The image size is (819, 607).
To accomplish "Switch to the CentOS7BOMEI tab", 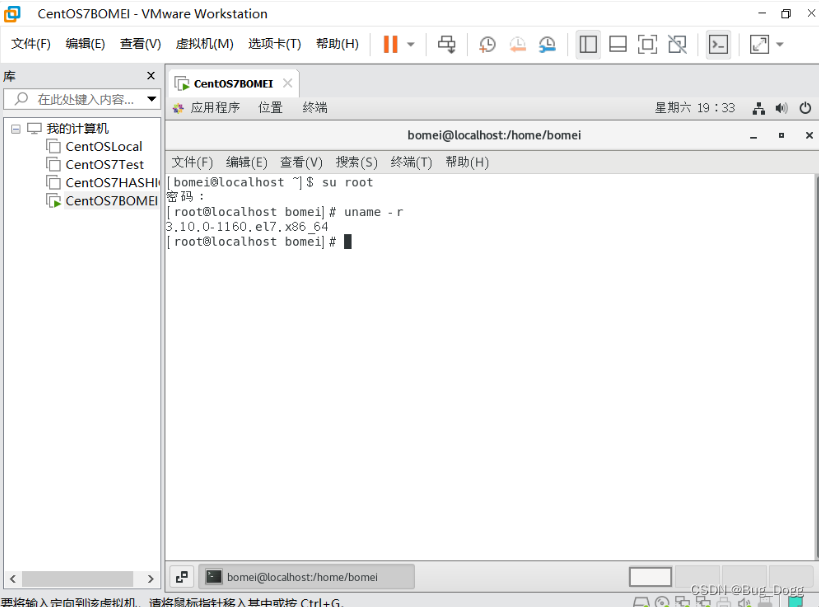I will (233, 84).
